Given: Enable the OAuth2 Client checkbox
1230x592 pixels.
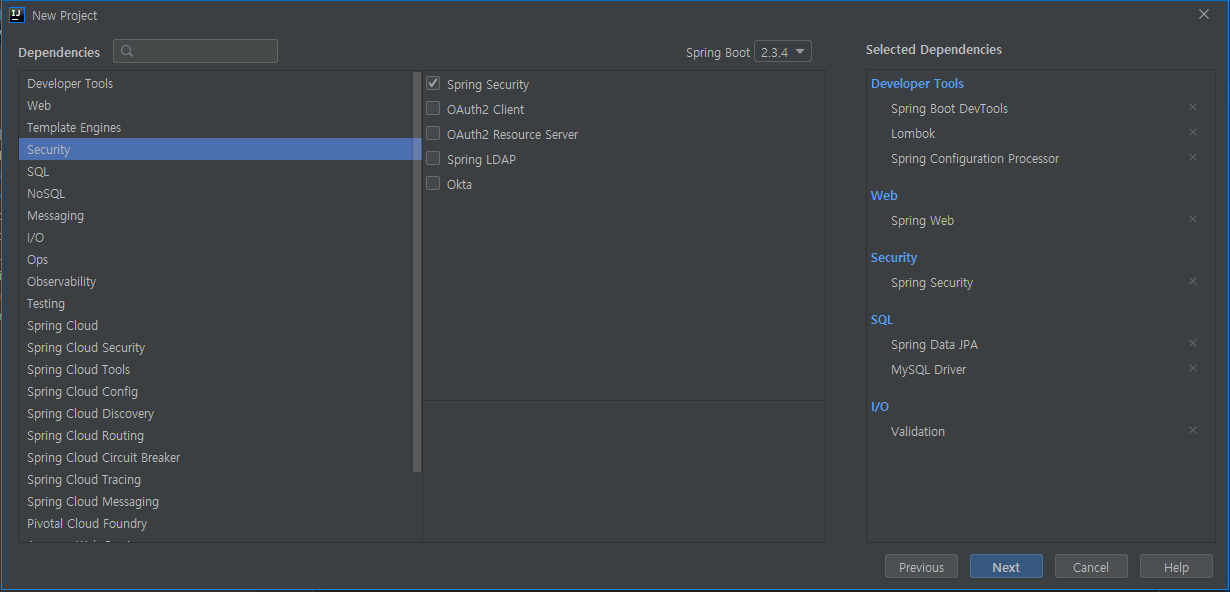Looking at the screenshot, I should tap(433, 109).
